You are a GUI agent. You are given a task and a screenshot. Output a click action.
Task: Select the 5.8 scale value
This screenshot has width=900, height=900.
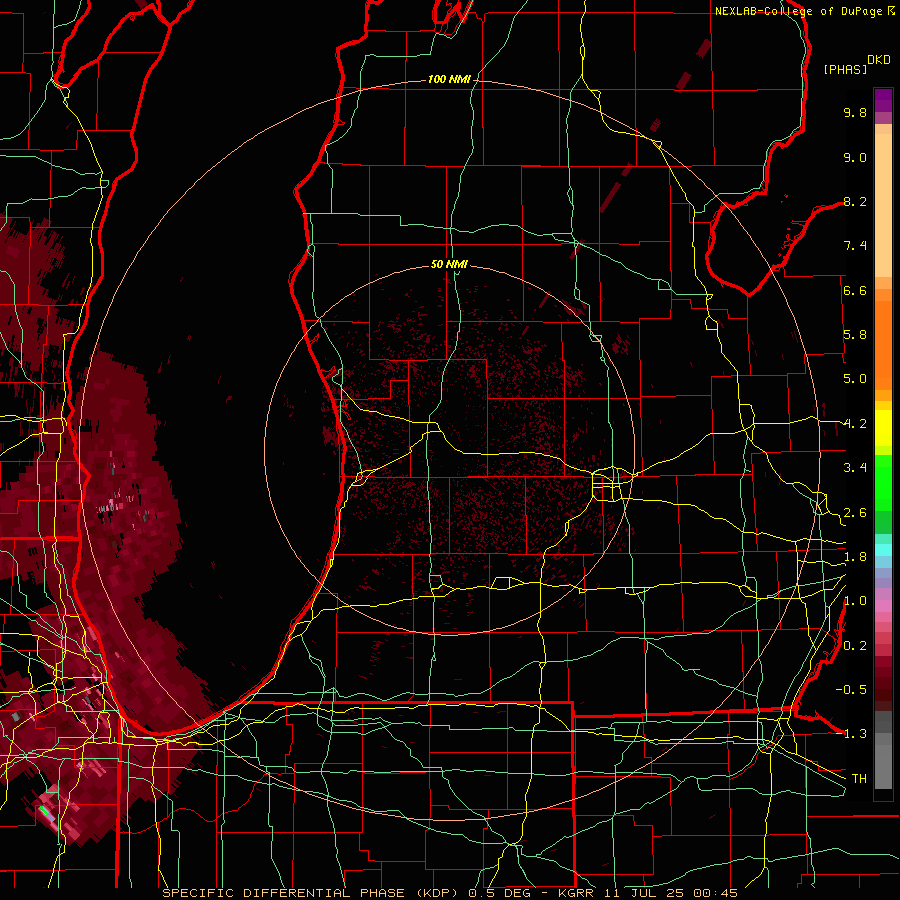coord(855,335)
